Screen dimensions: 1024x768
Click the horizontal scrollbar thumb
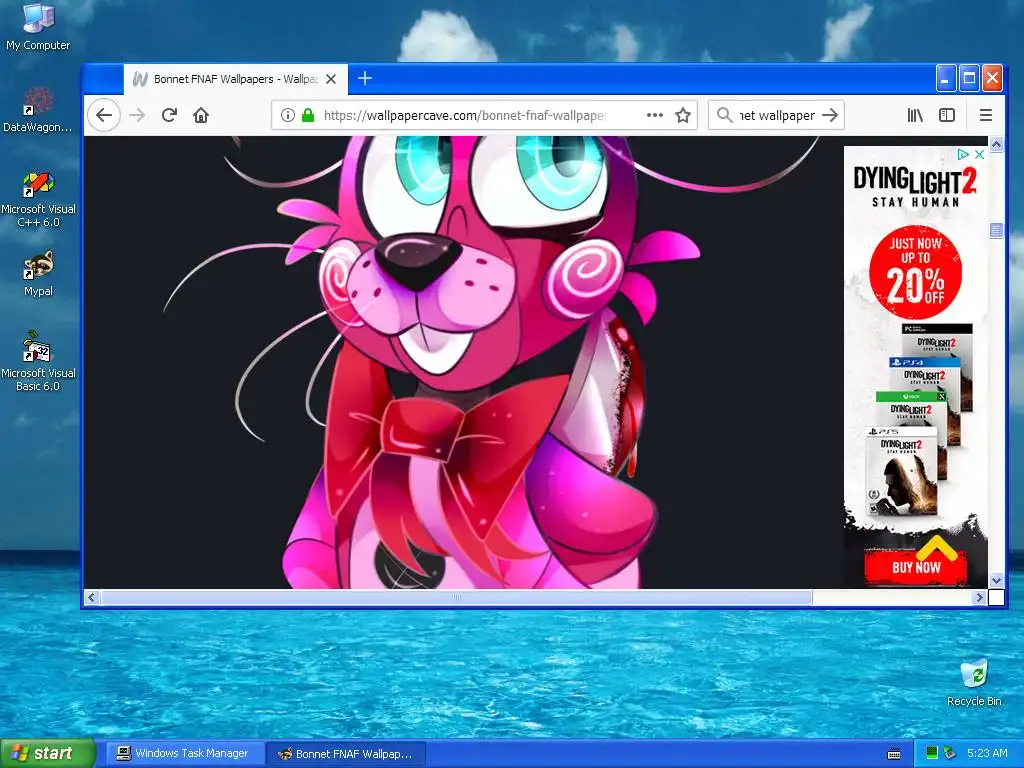(456, 597)
